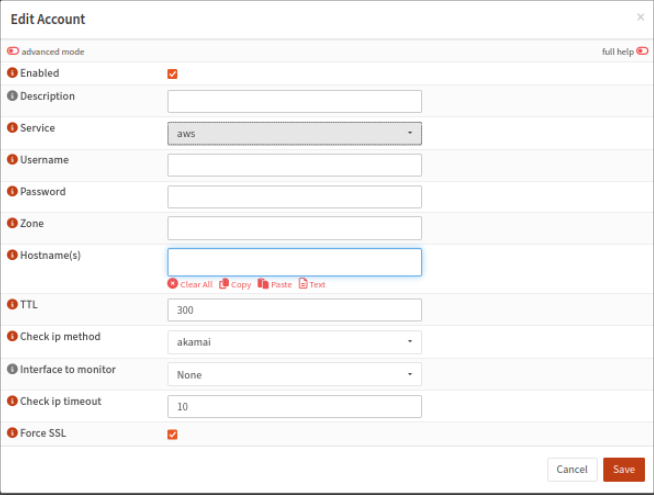The width and height of the screenshot is (654, 495).
Task: Click the Hostname(s) token field
Action: [294, 262]
